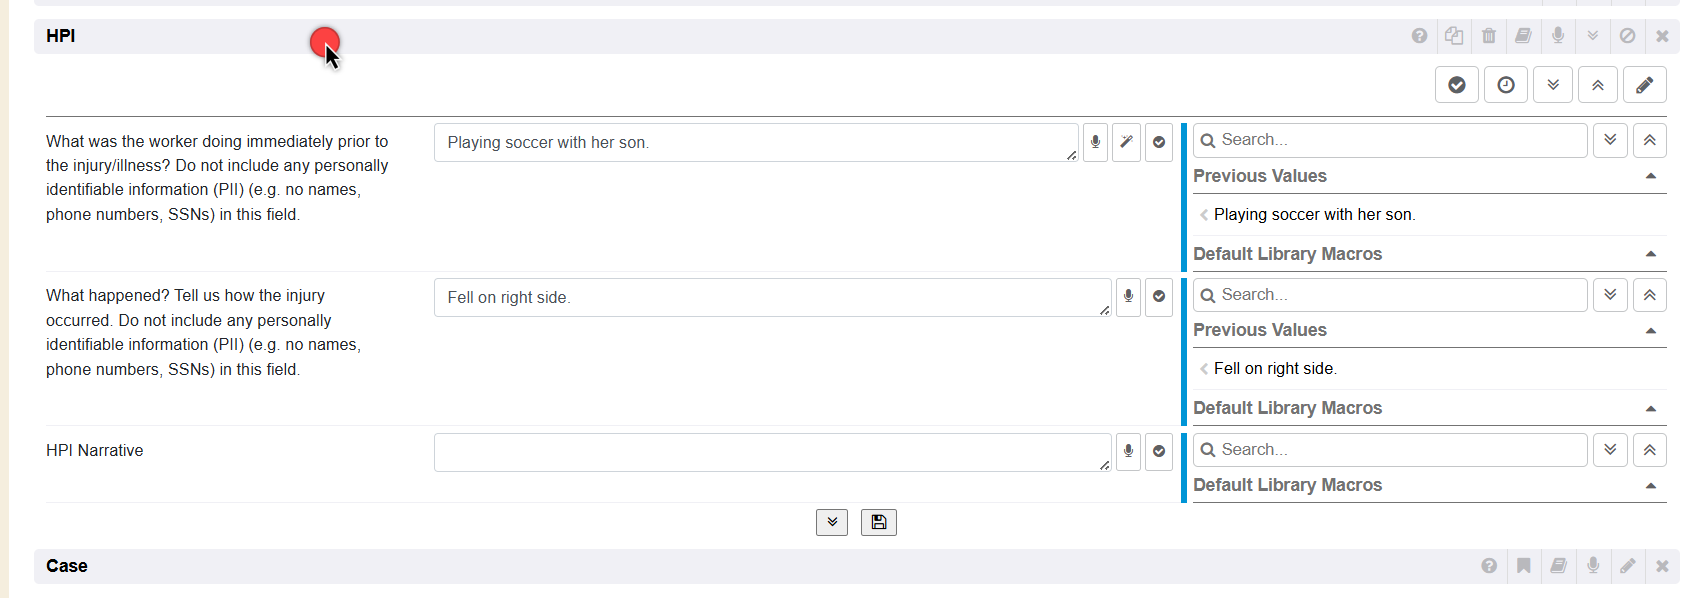Click magic wand icon beside soccer answer
The image size is (1681, 598).
point(1126,142)
